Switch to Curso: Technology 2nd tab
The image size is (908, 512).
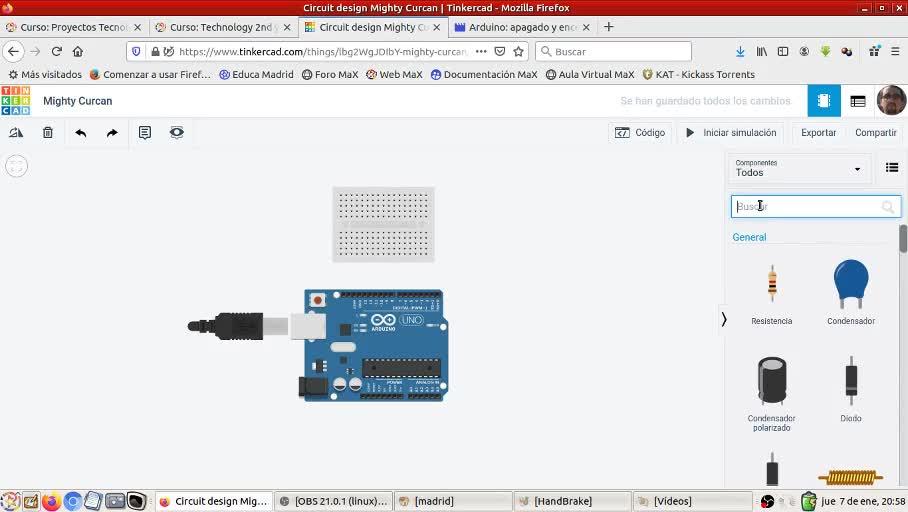[x=223, y=27]
